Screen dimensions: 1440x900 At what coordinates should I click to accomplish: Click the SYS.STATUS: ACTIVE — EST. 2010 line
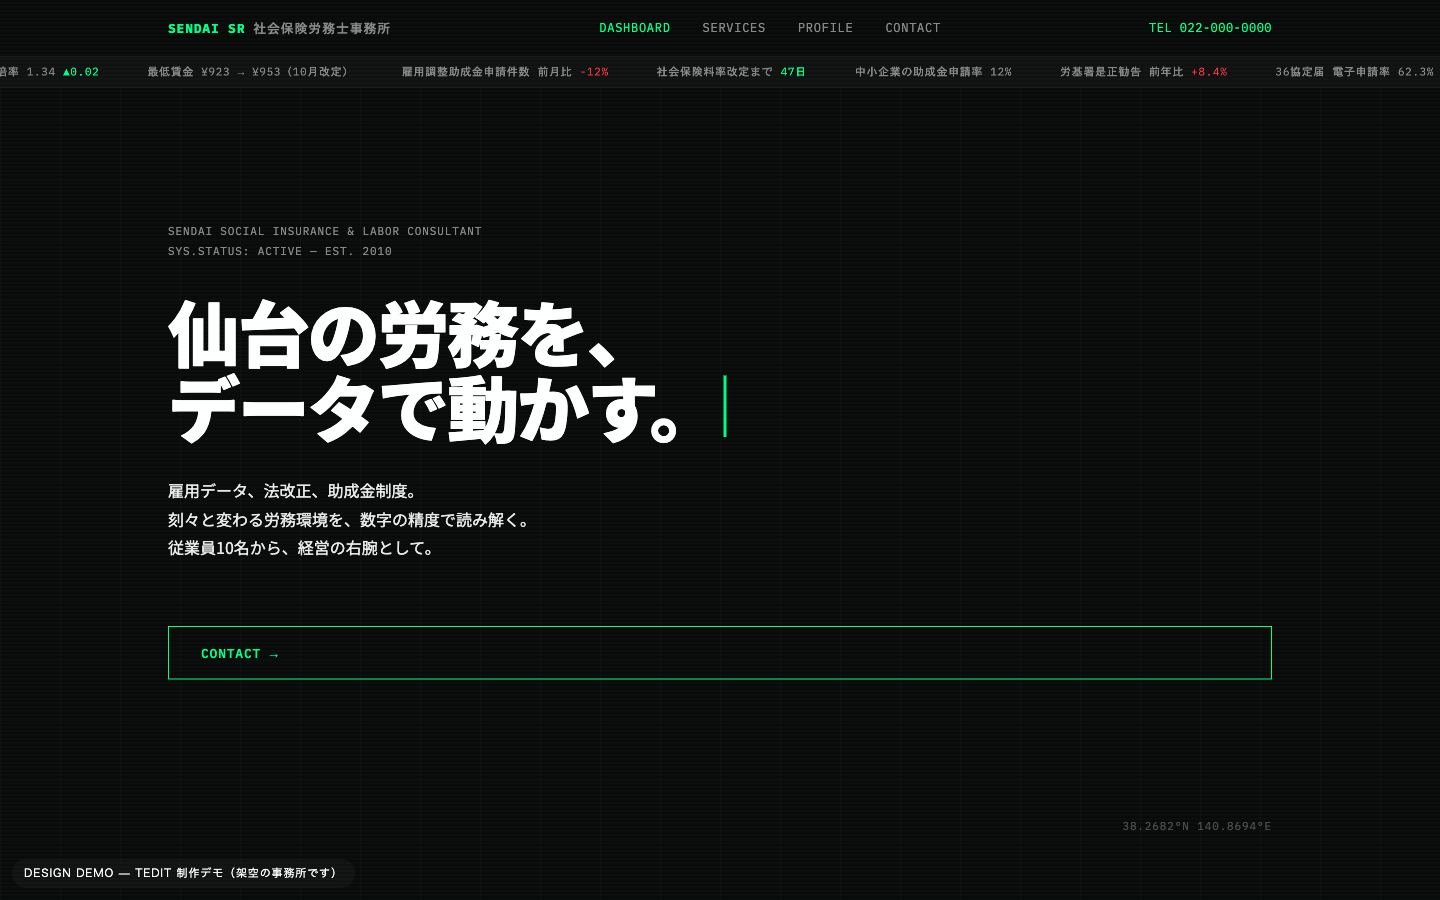[280, 251]
